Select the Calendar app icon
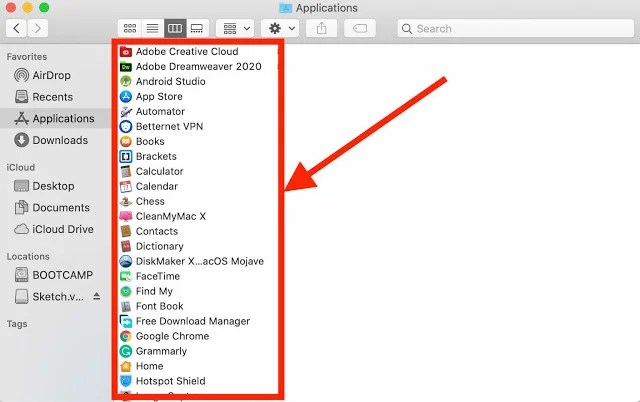 point(126,187)
